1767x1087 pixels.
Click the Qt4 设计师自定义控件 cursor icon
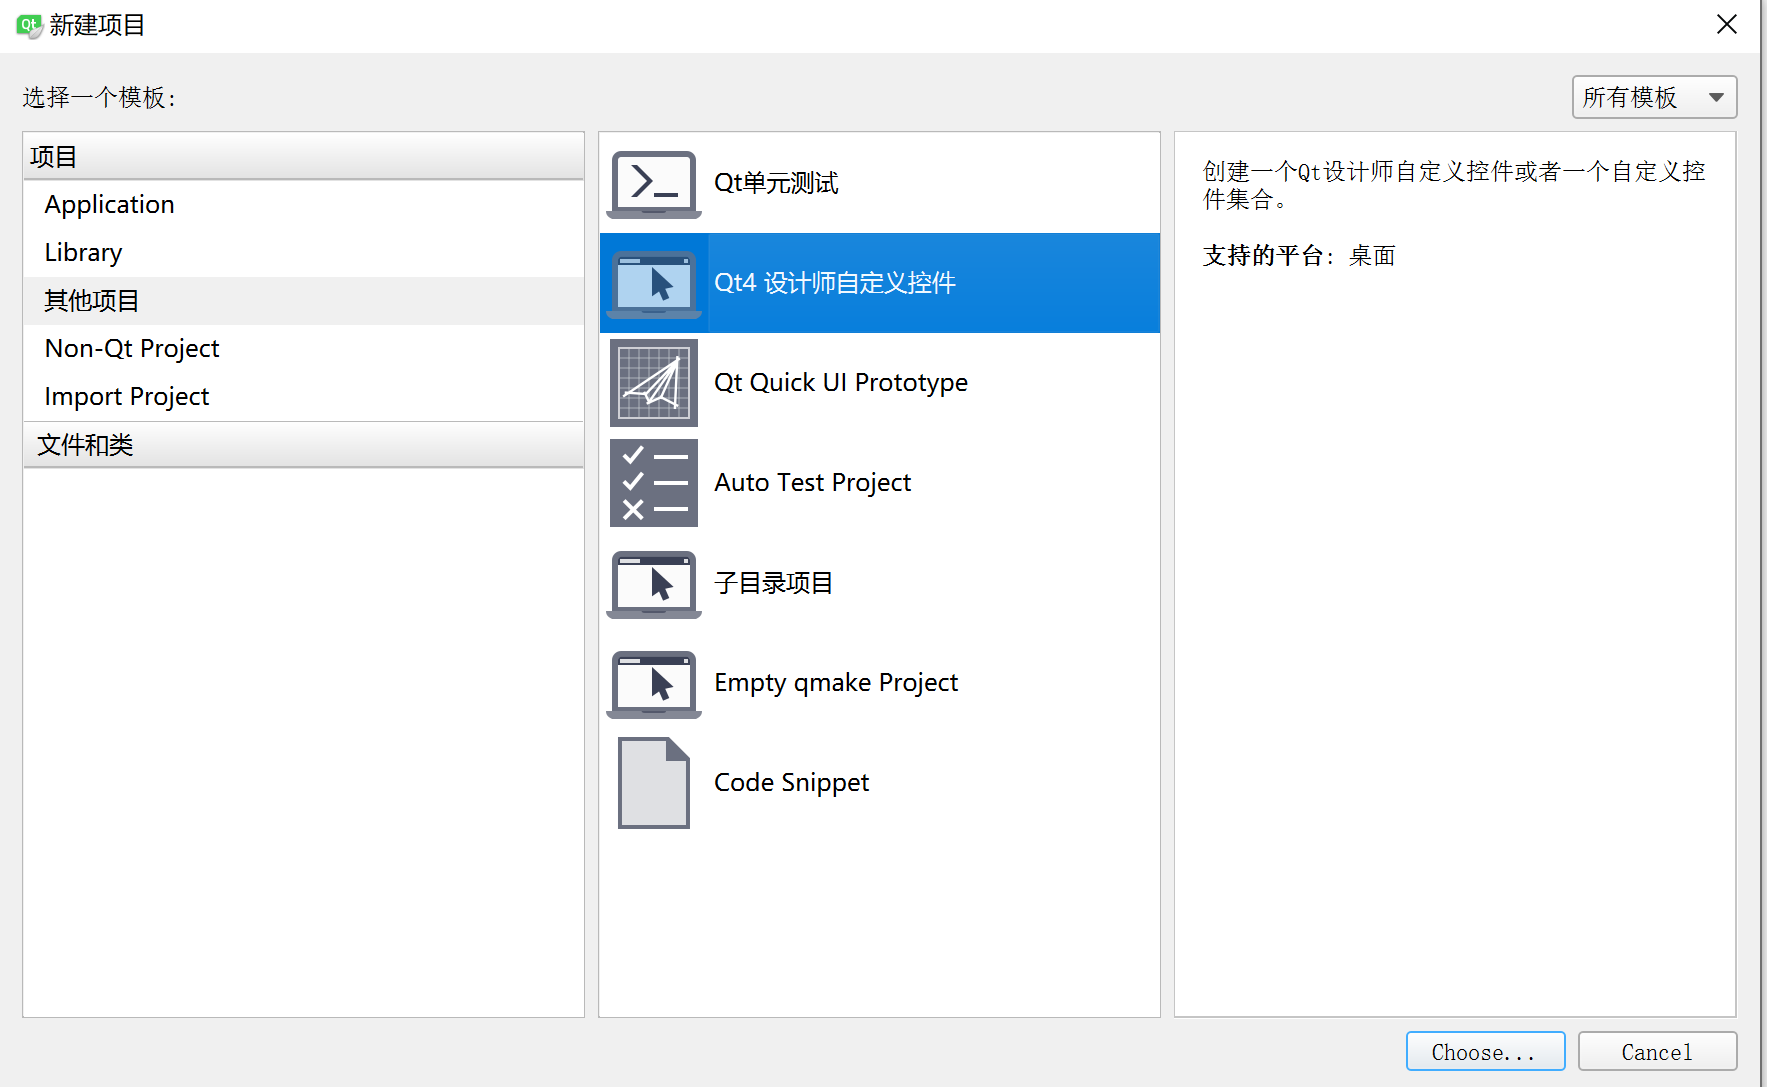[x=652, y=283]
